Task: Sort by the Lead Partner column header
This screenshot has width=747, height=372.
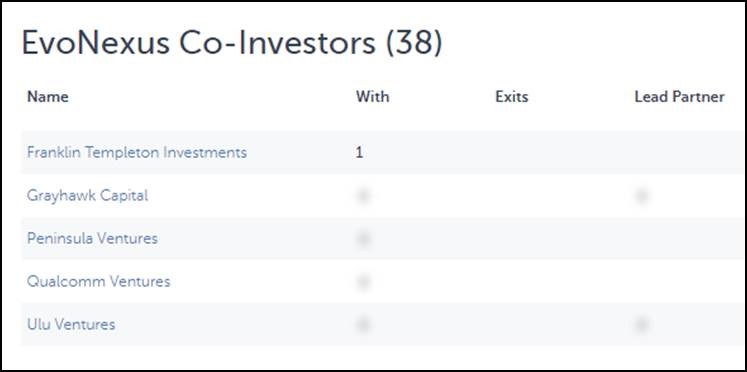Action: click(679, 97)
